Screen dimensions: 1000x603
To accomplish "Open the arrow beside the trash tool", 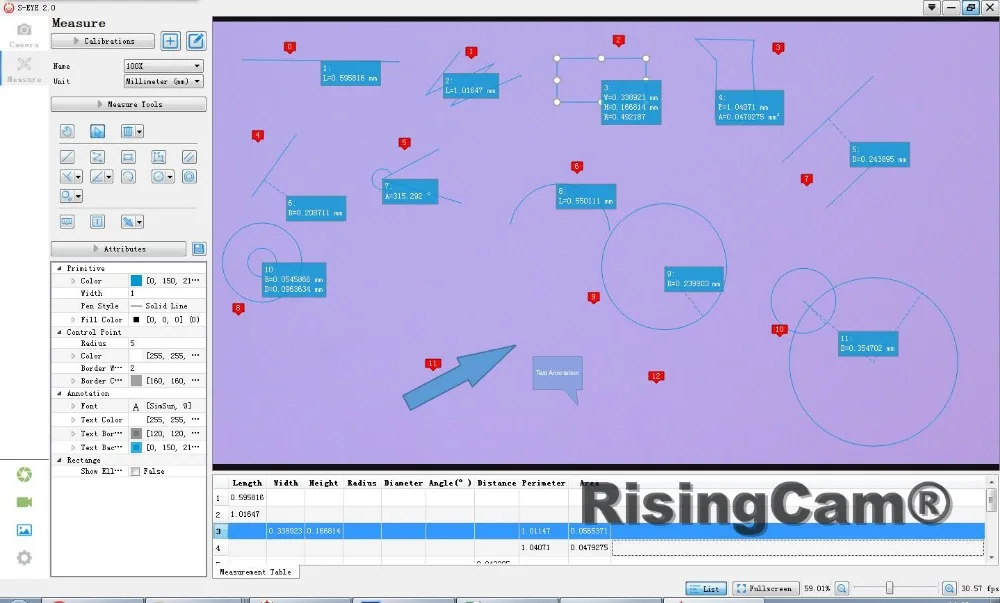I will [139, 131].
